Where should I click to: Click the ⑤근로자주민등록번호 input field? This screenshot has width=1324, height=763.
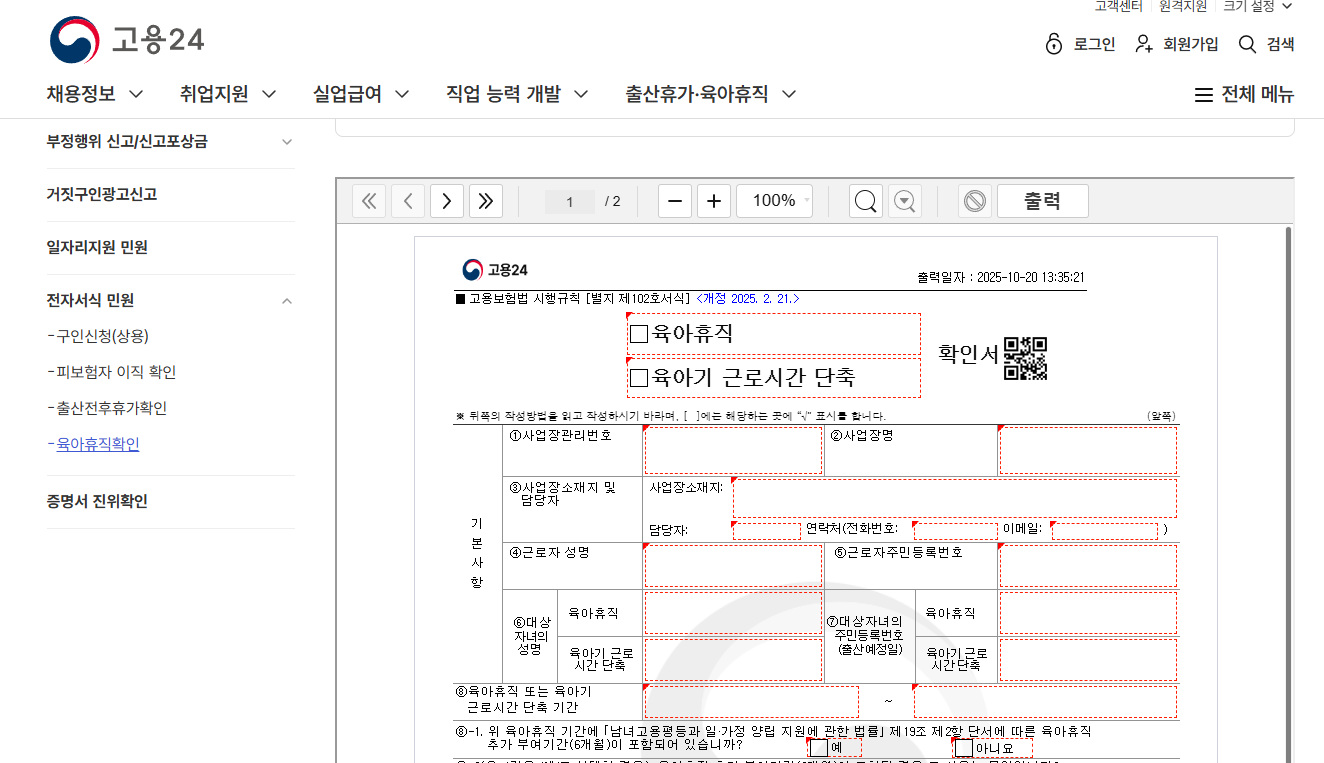(x=1088, y=566)
